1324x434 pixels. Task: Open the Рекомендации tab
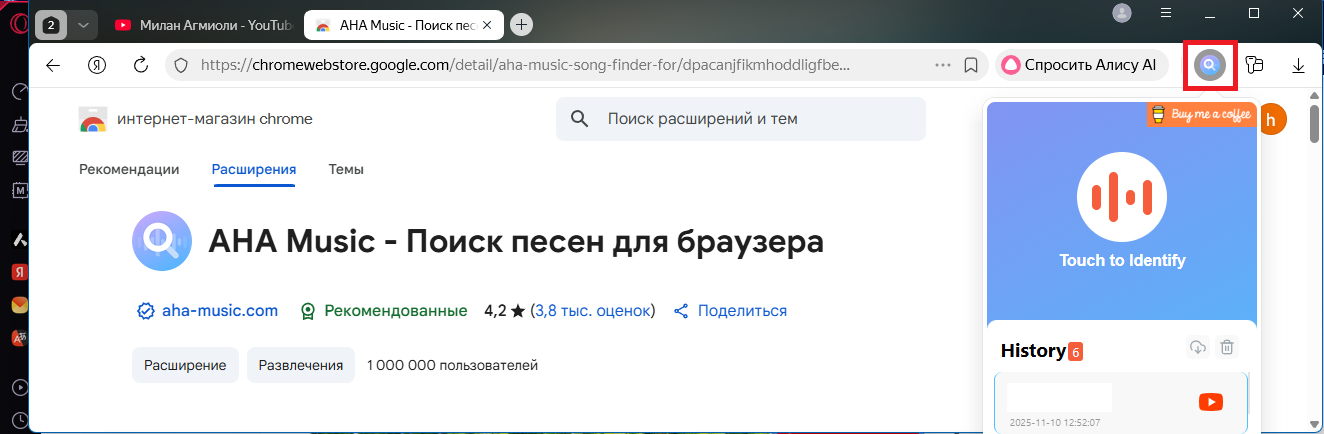pyautogui.click(x=129, y=170)
